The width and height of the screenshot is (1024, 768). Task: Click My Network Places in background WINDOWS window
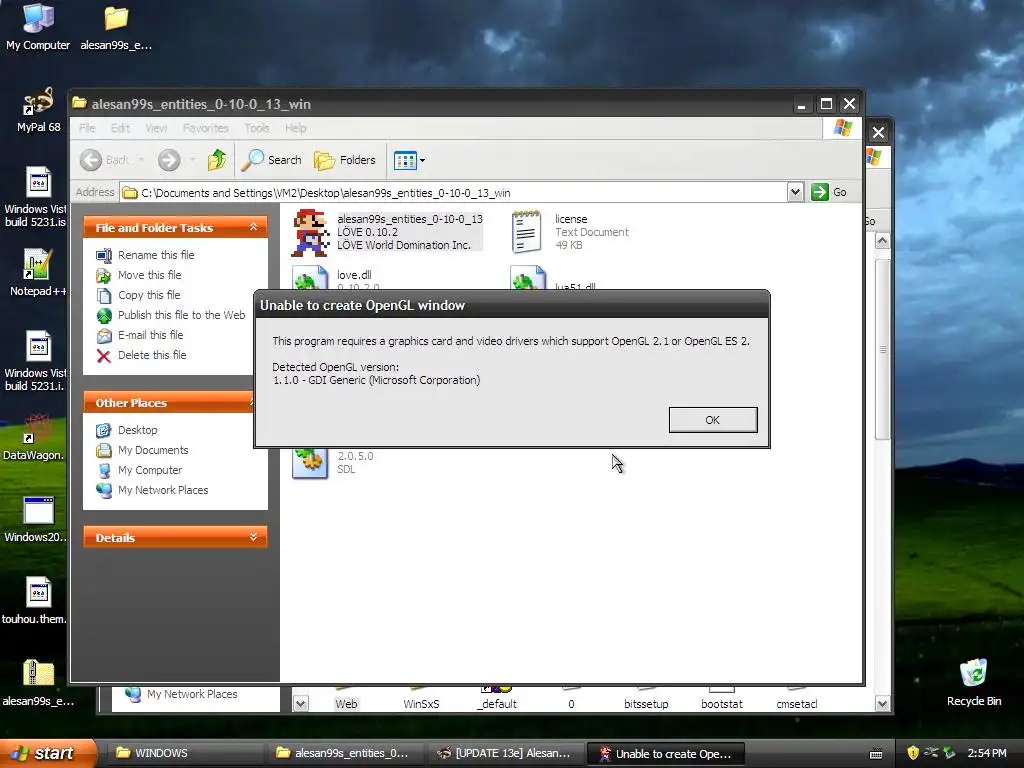pyautogui.click(x=192, y=694)
